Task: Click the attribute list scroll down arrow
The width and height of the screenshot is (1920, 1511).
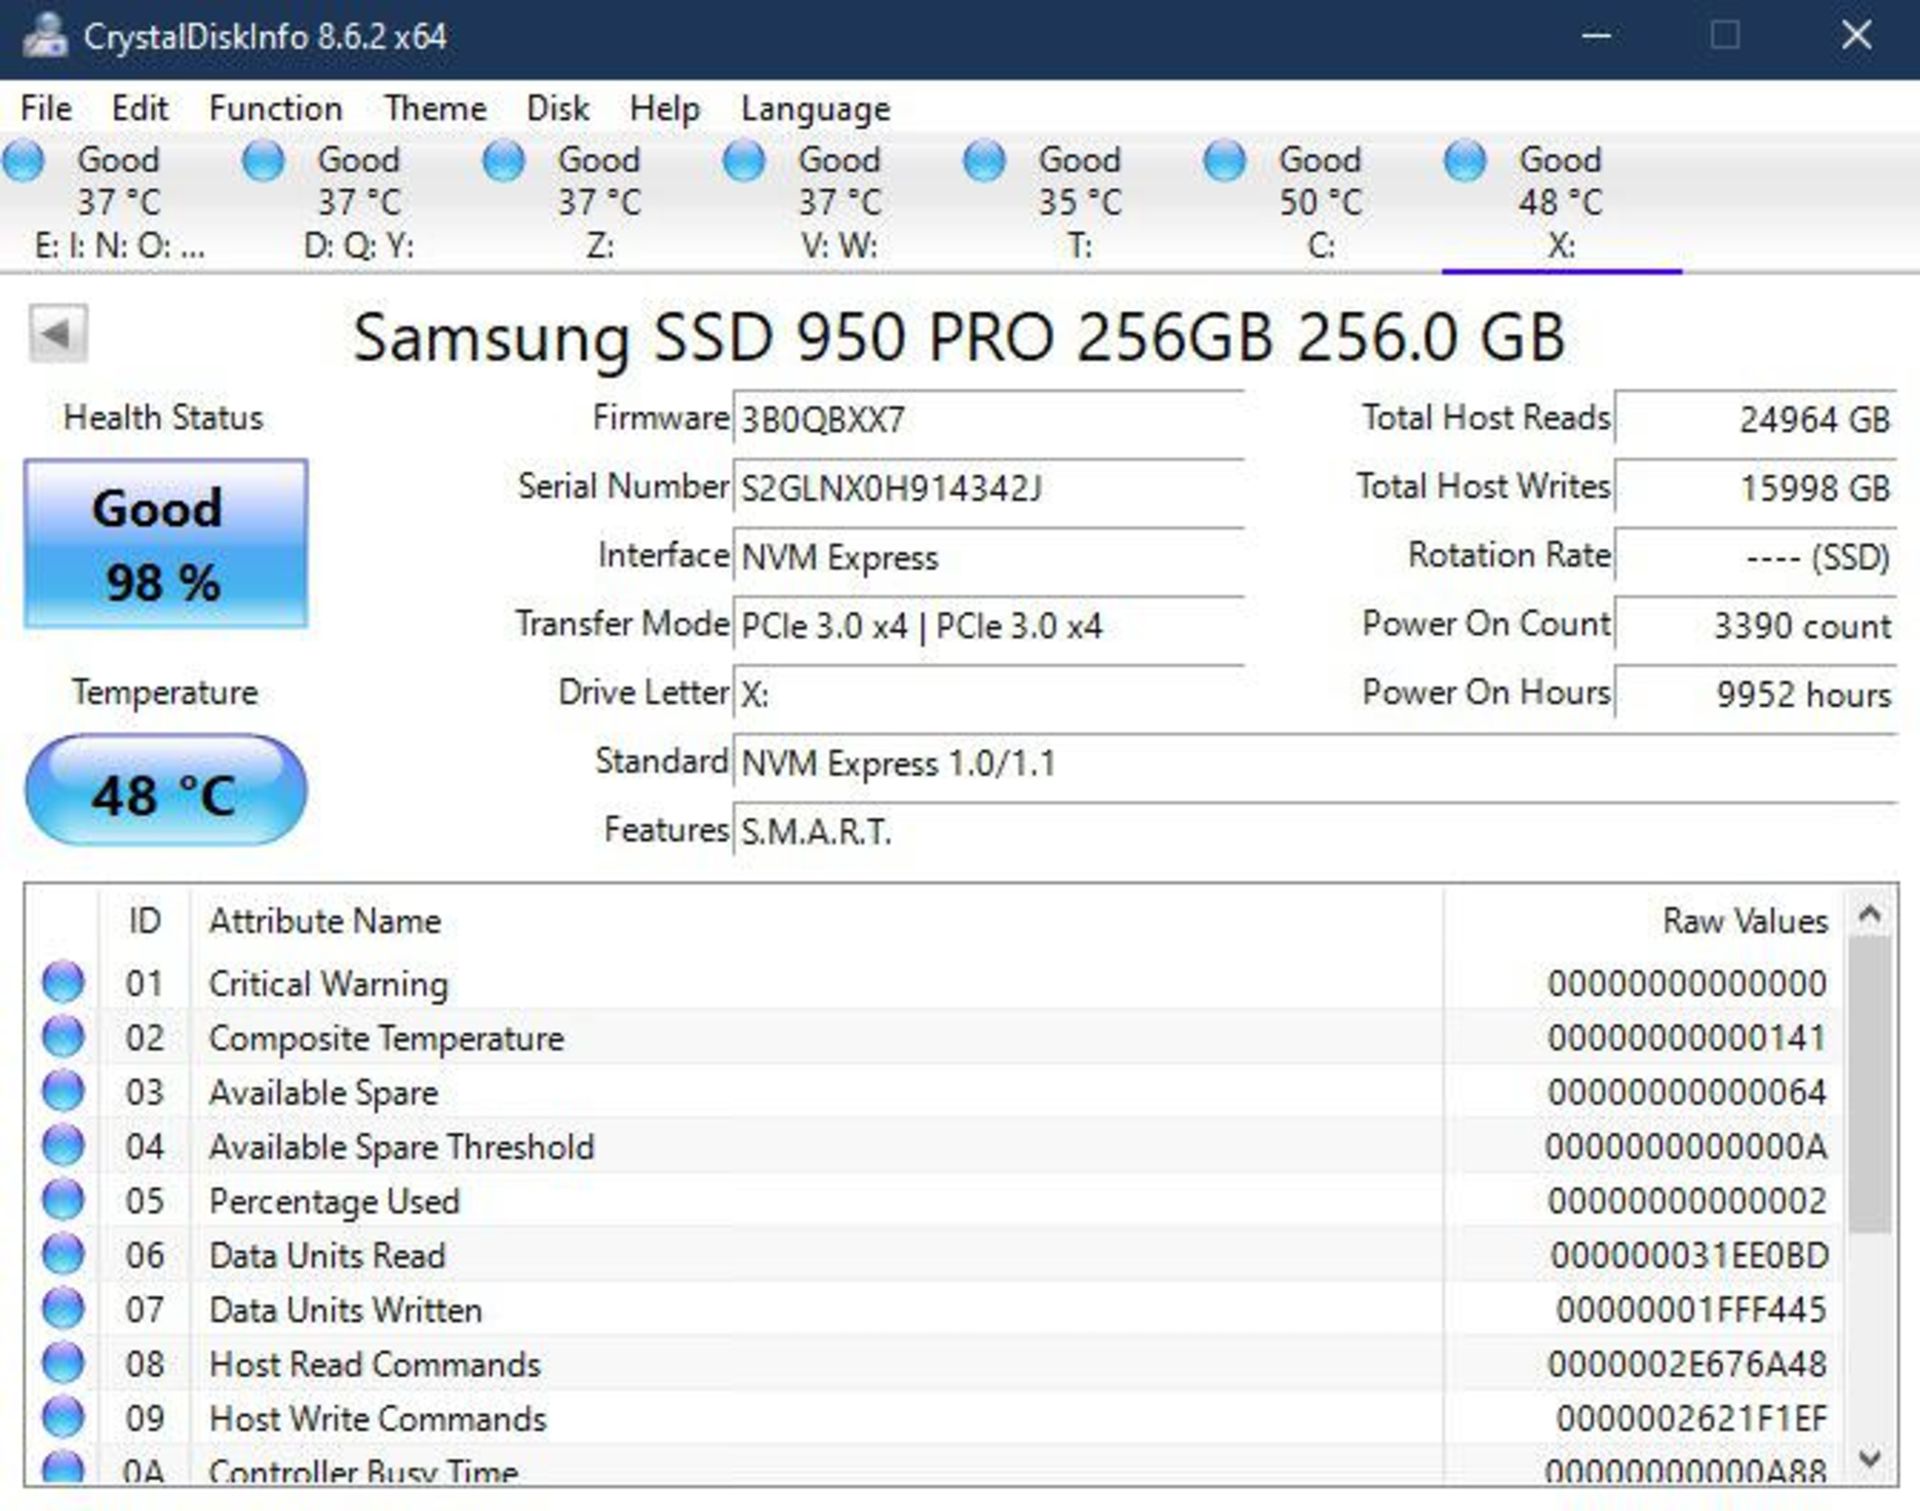Action: tap(1869, 1458)
